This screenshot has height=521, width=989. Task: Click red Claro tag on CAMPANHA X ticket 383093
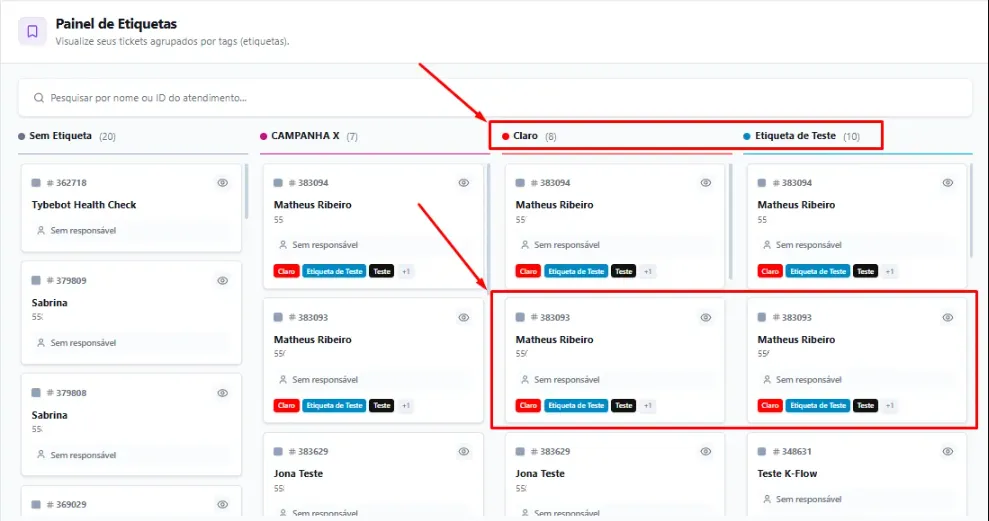(x=286, y=406)
